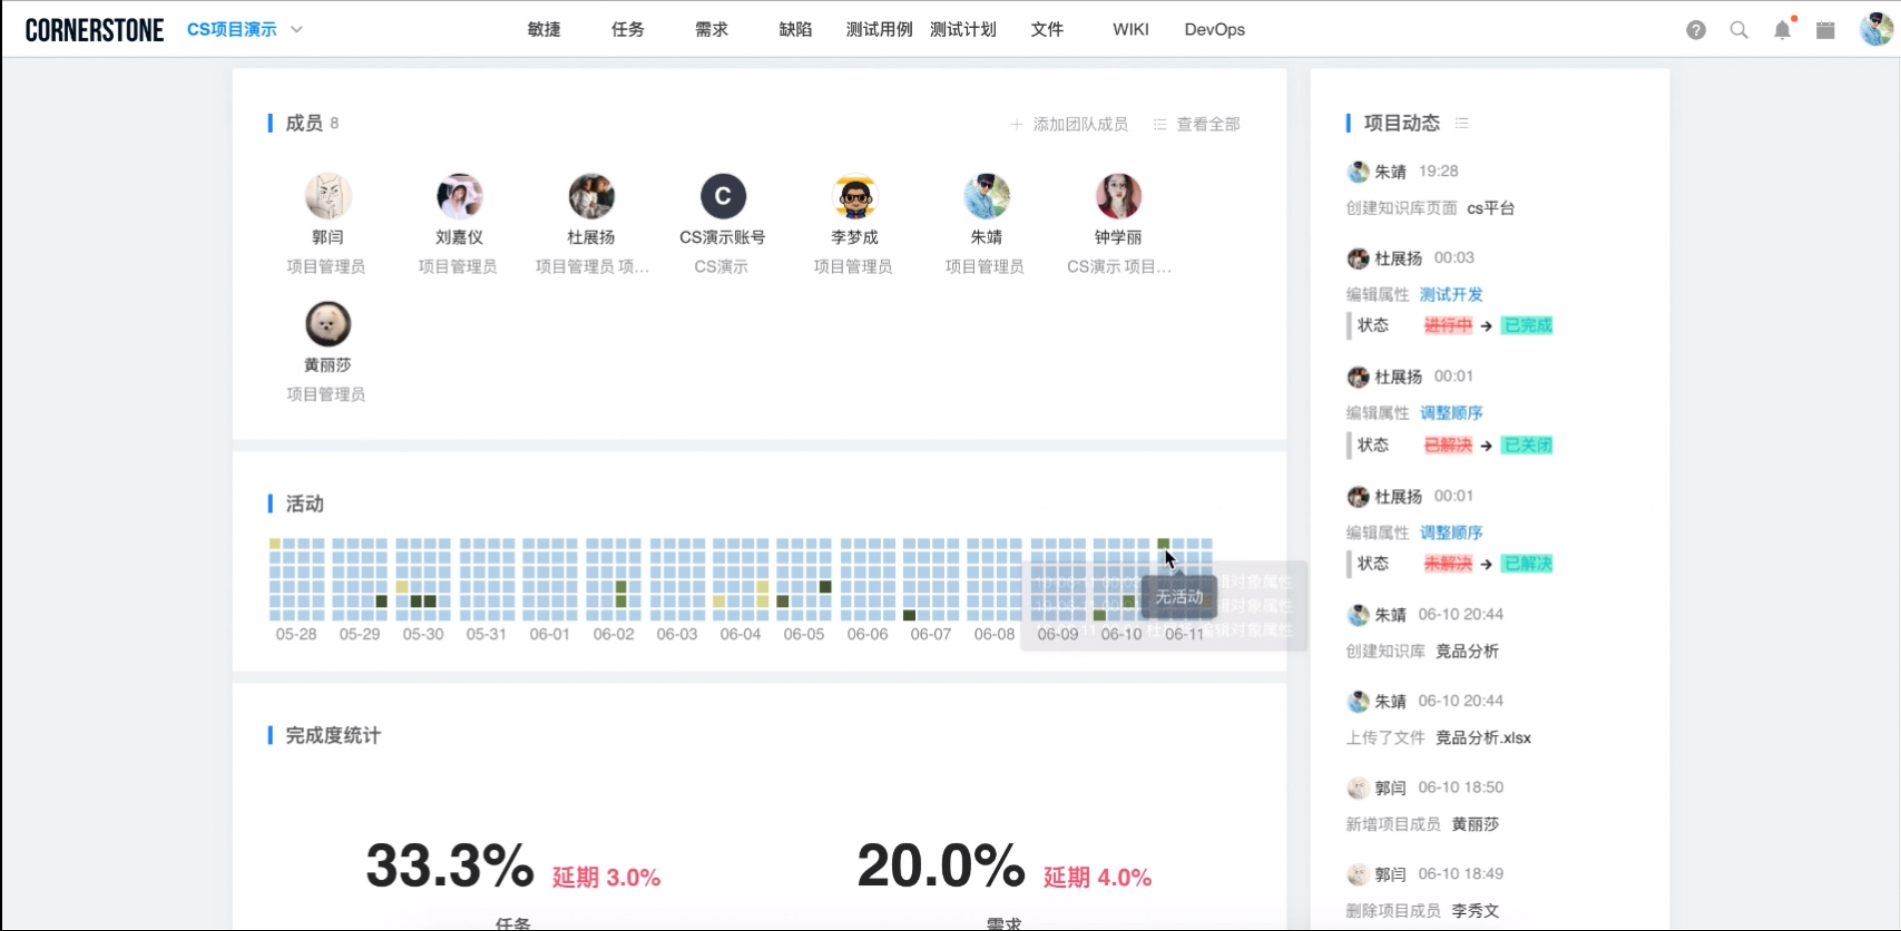This screenshot has width=1901, height=931.
Task: Click 查看全部 to view all members
Action: click(1197, 124)
